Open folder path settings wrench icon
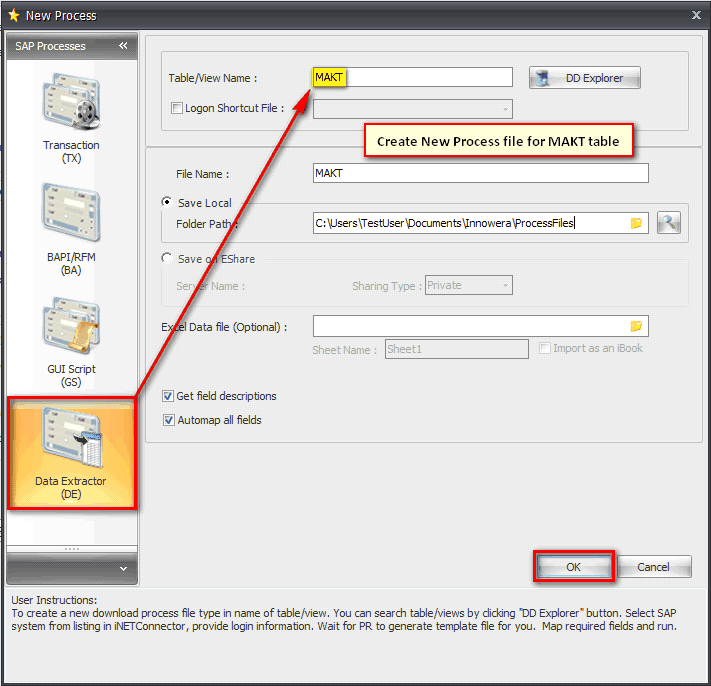The width and height of the screenshot is (711, 686). point(668,223)
